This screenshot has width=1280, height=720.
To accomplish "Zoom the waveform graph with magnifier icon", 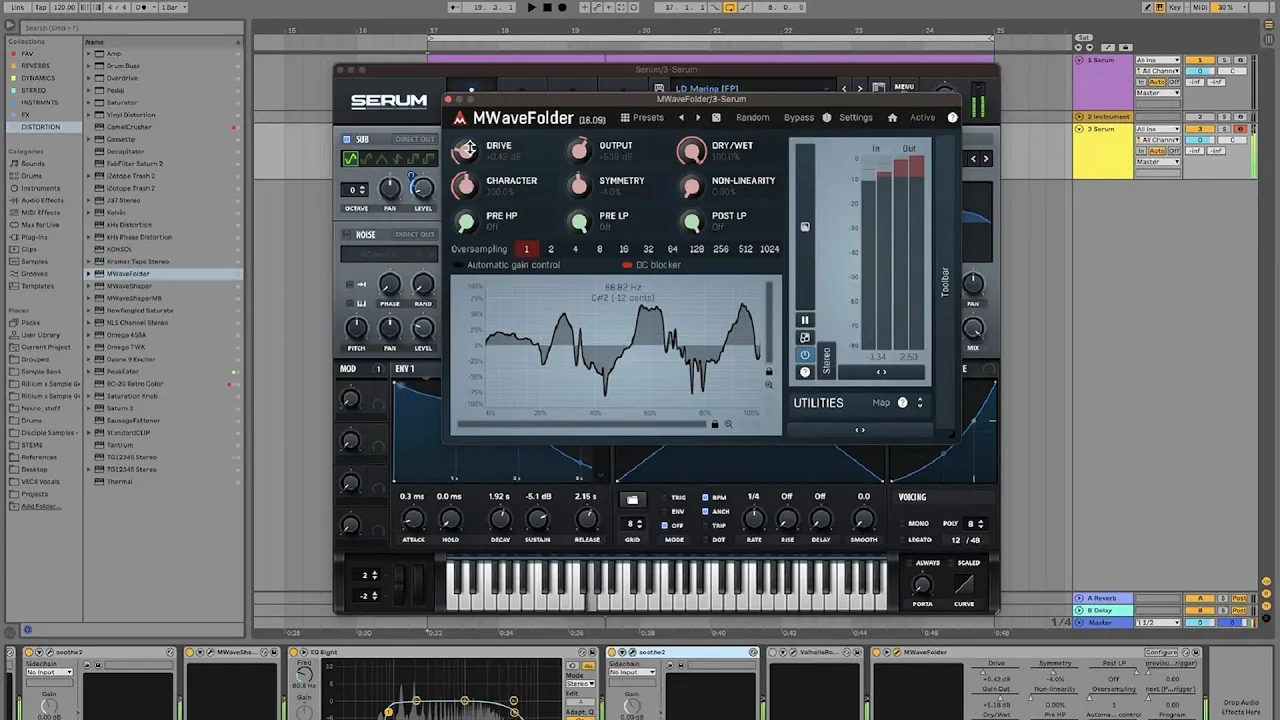I will pyautogui.click(x=728, y=424).
